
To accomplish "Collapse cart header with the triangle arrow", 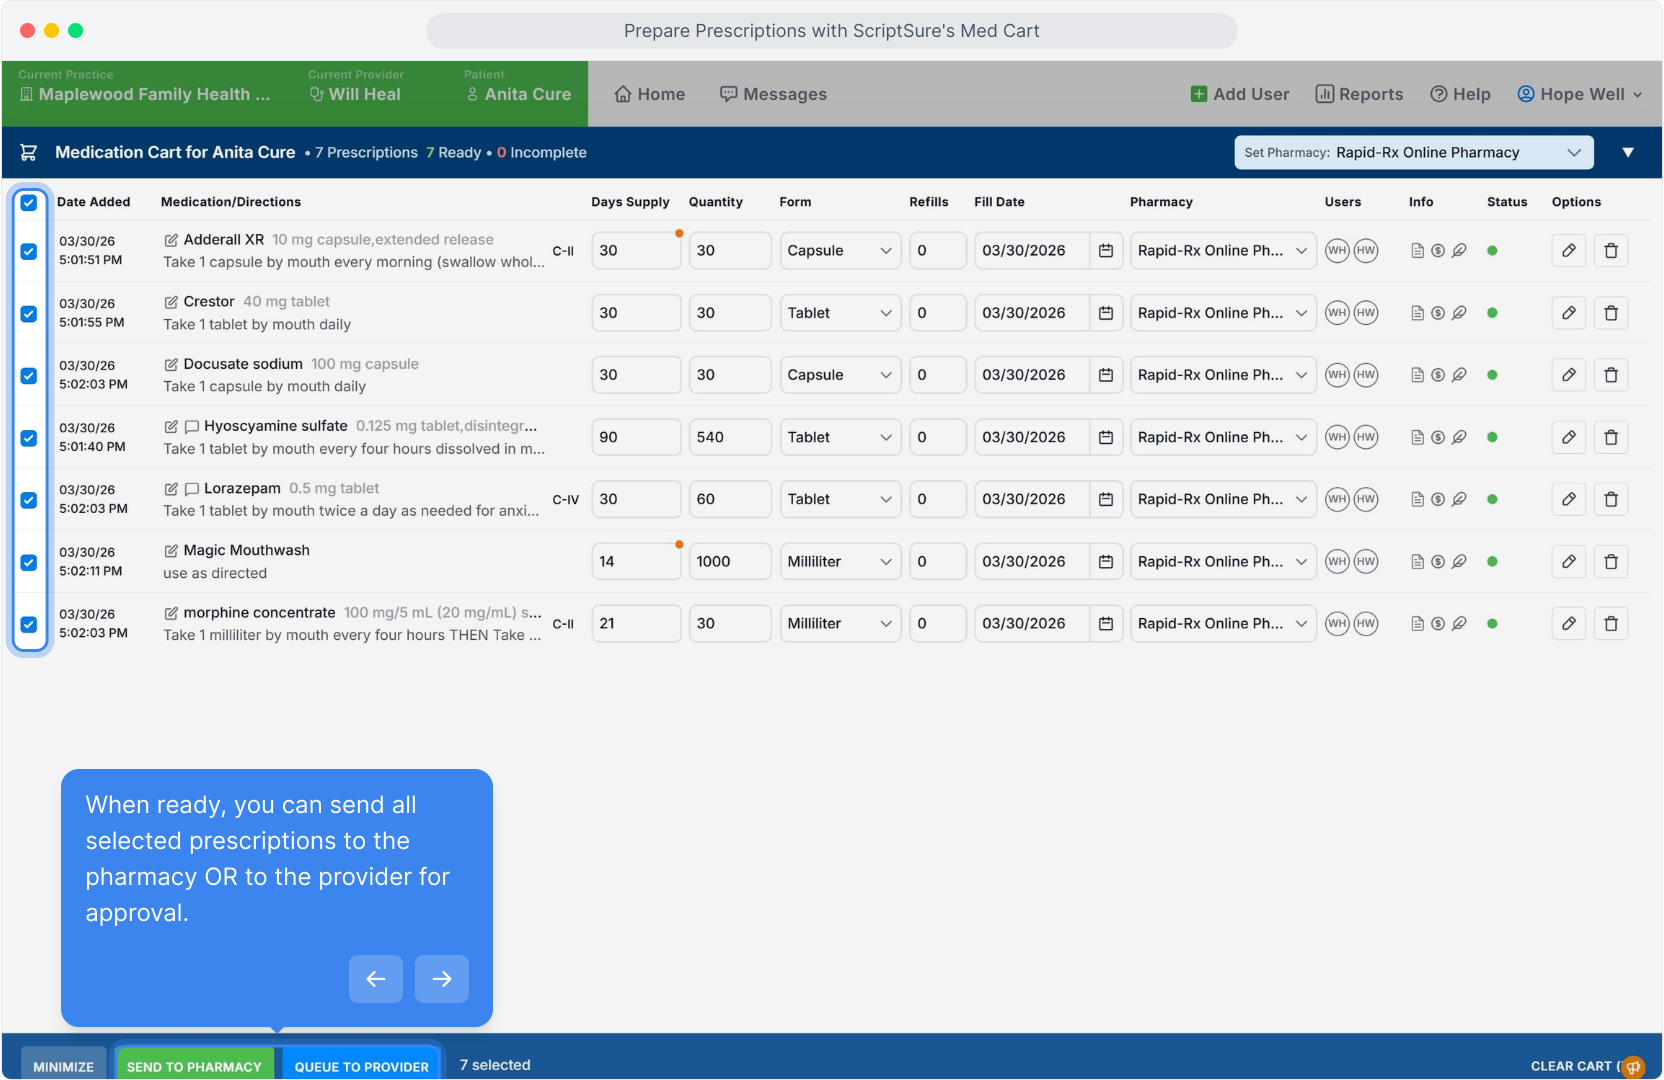I will (x=1628, y=152).
